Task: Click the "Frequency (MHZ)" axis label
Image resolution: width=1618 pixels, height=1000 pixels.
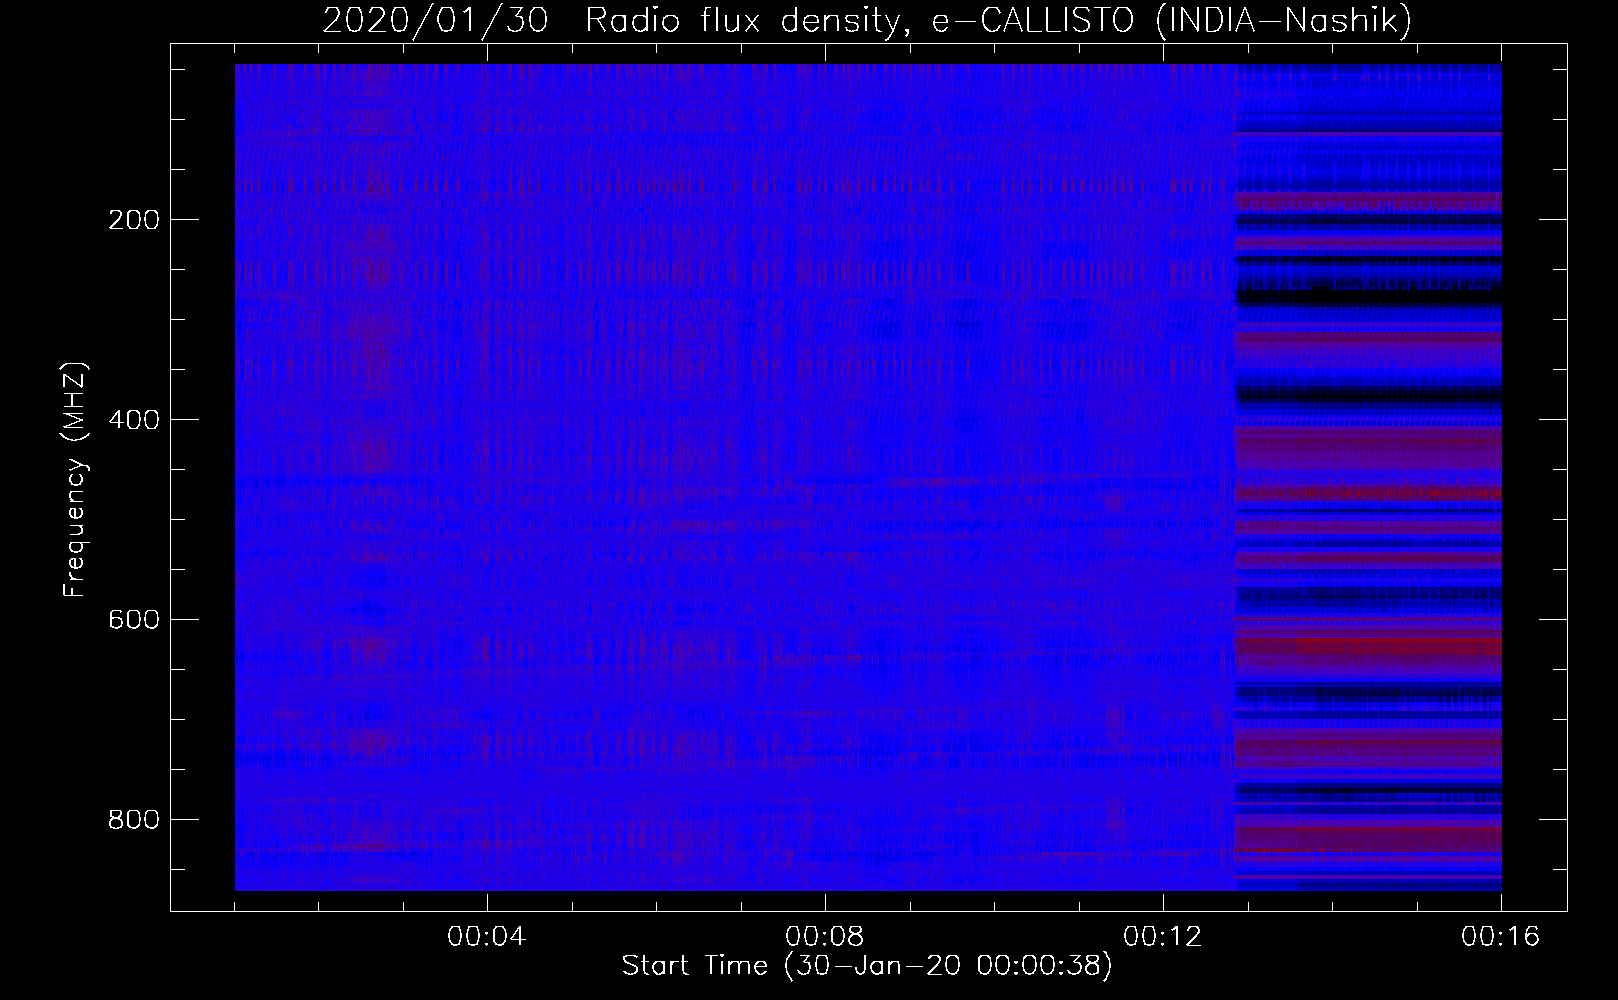Action: tap(75, 480)
